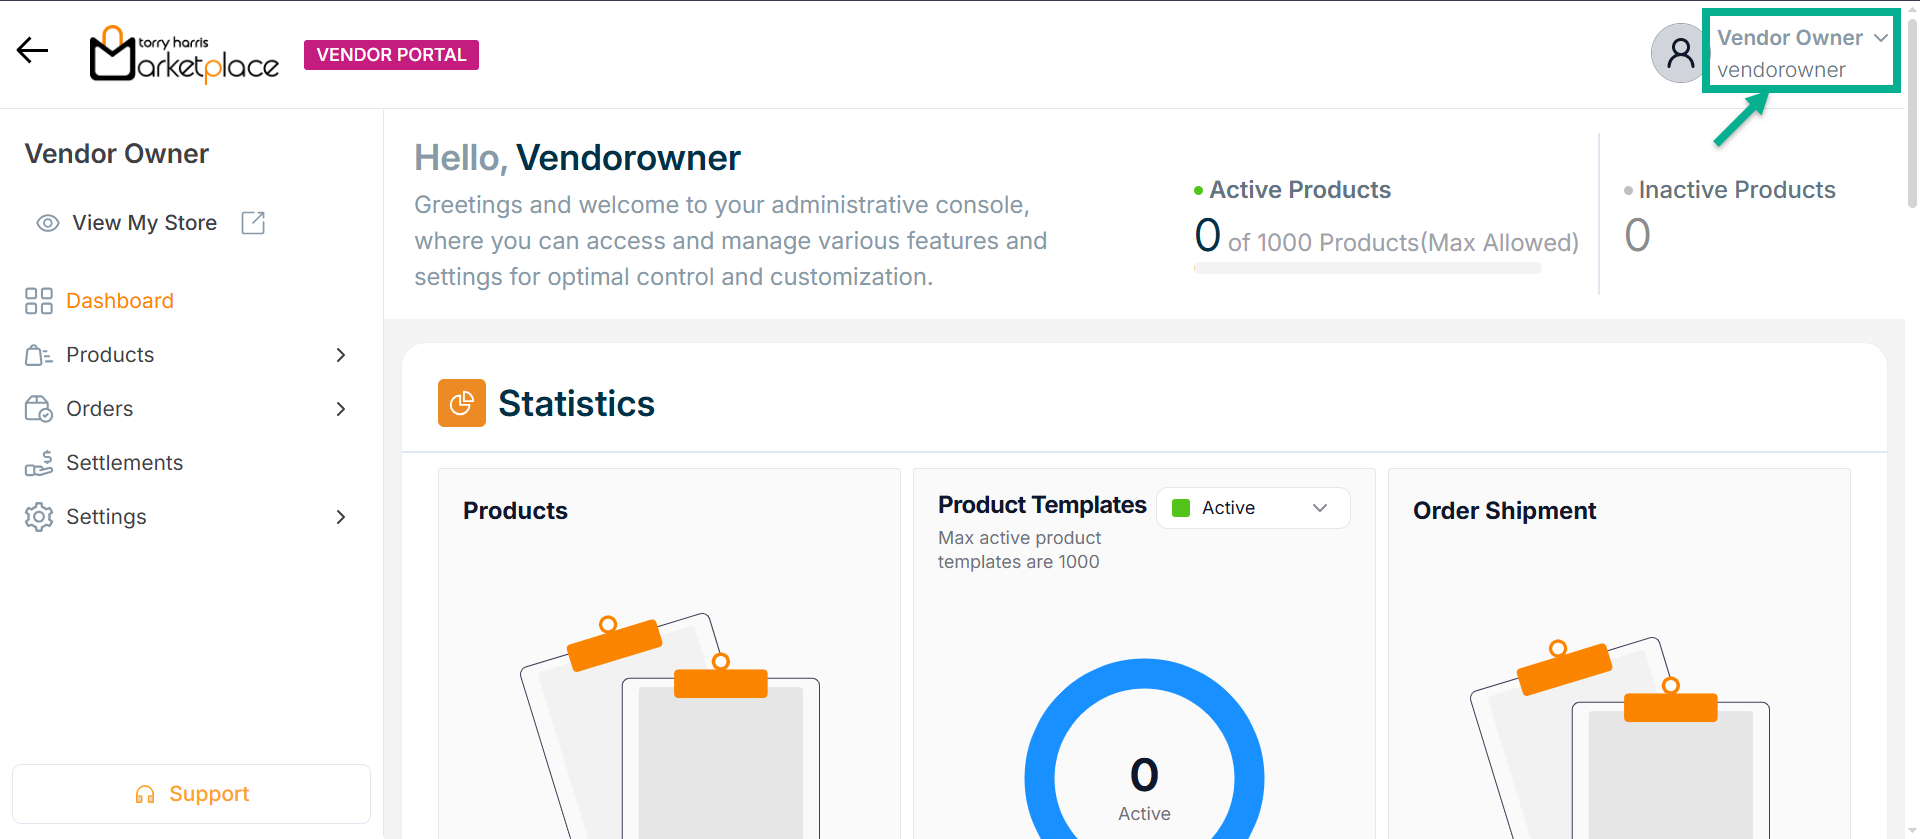Click the Torry Harris Marketplace logo
This screenshot has width=1920, height=839.
(184, 54)
